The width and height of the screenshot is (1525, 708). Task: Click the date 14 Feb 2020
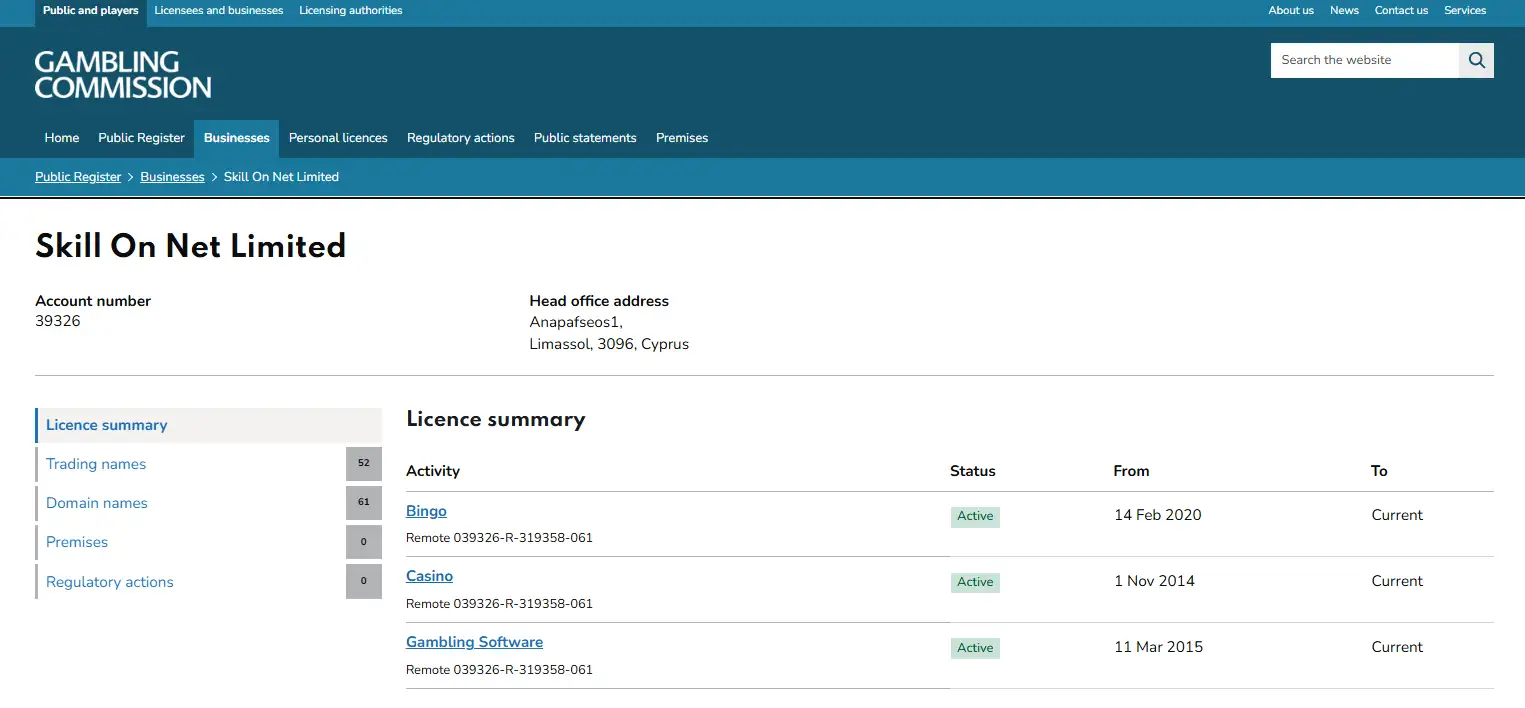1158,515
